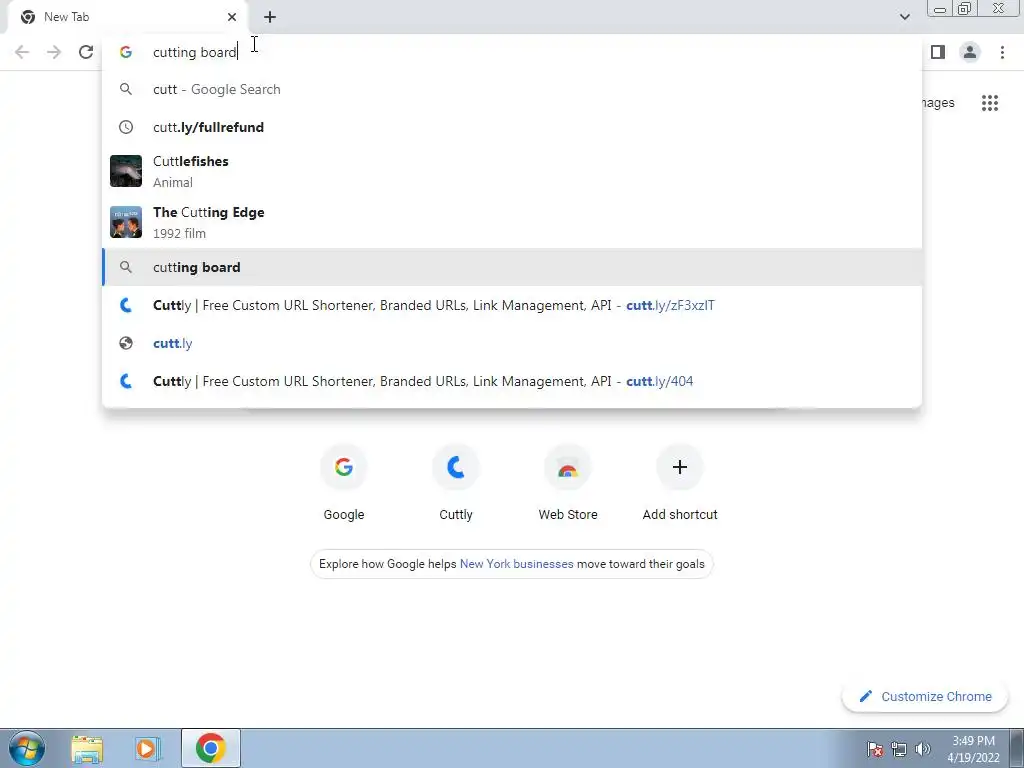Click The Cutting Edge film thumbnail

pos(126,222)
